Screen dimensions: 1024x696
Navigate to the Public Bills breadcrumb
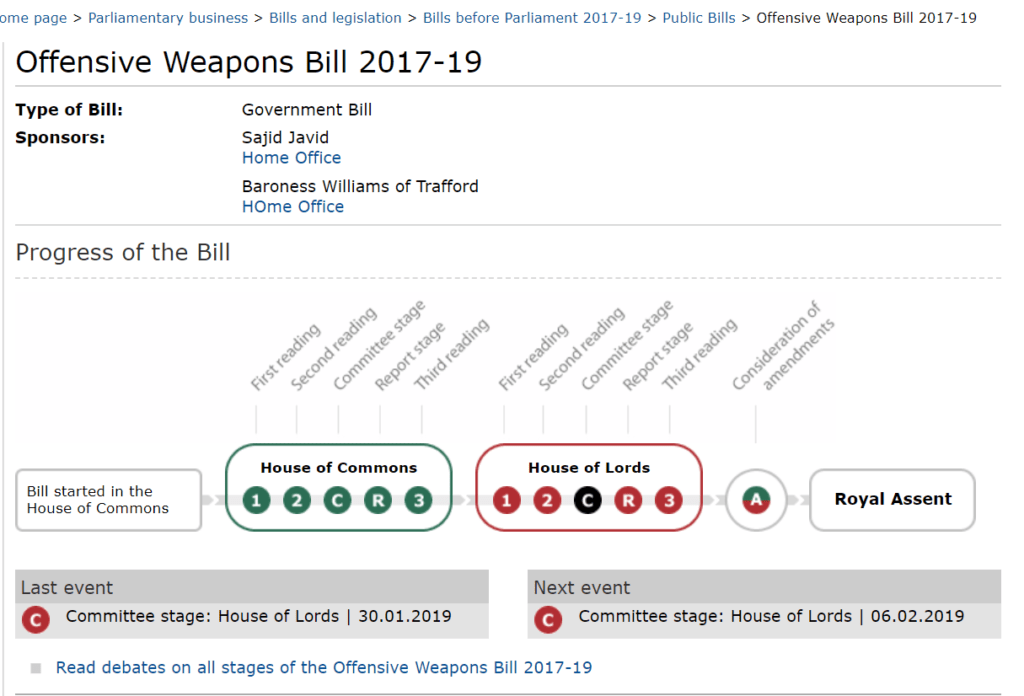click(x=699, y=17)
